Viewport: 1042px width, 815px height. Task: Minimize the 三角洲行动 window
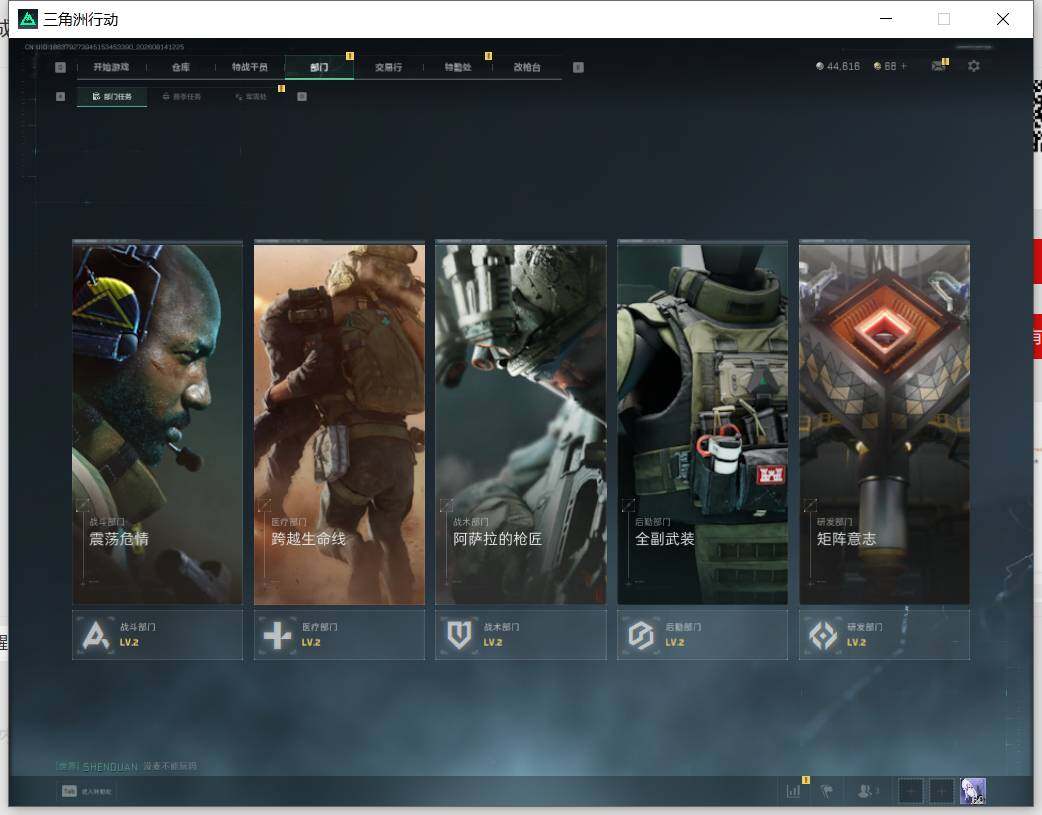pos(886,19)
